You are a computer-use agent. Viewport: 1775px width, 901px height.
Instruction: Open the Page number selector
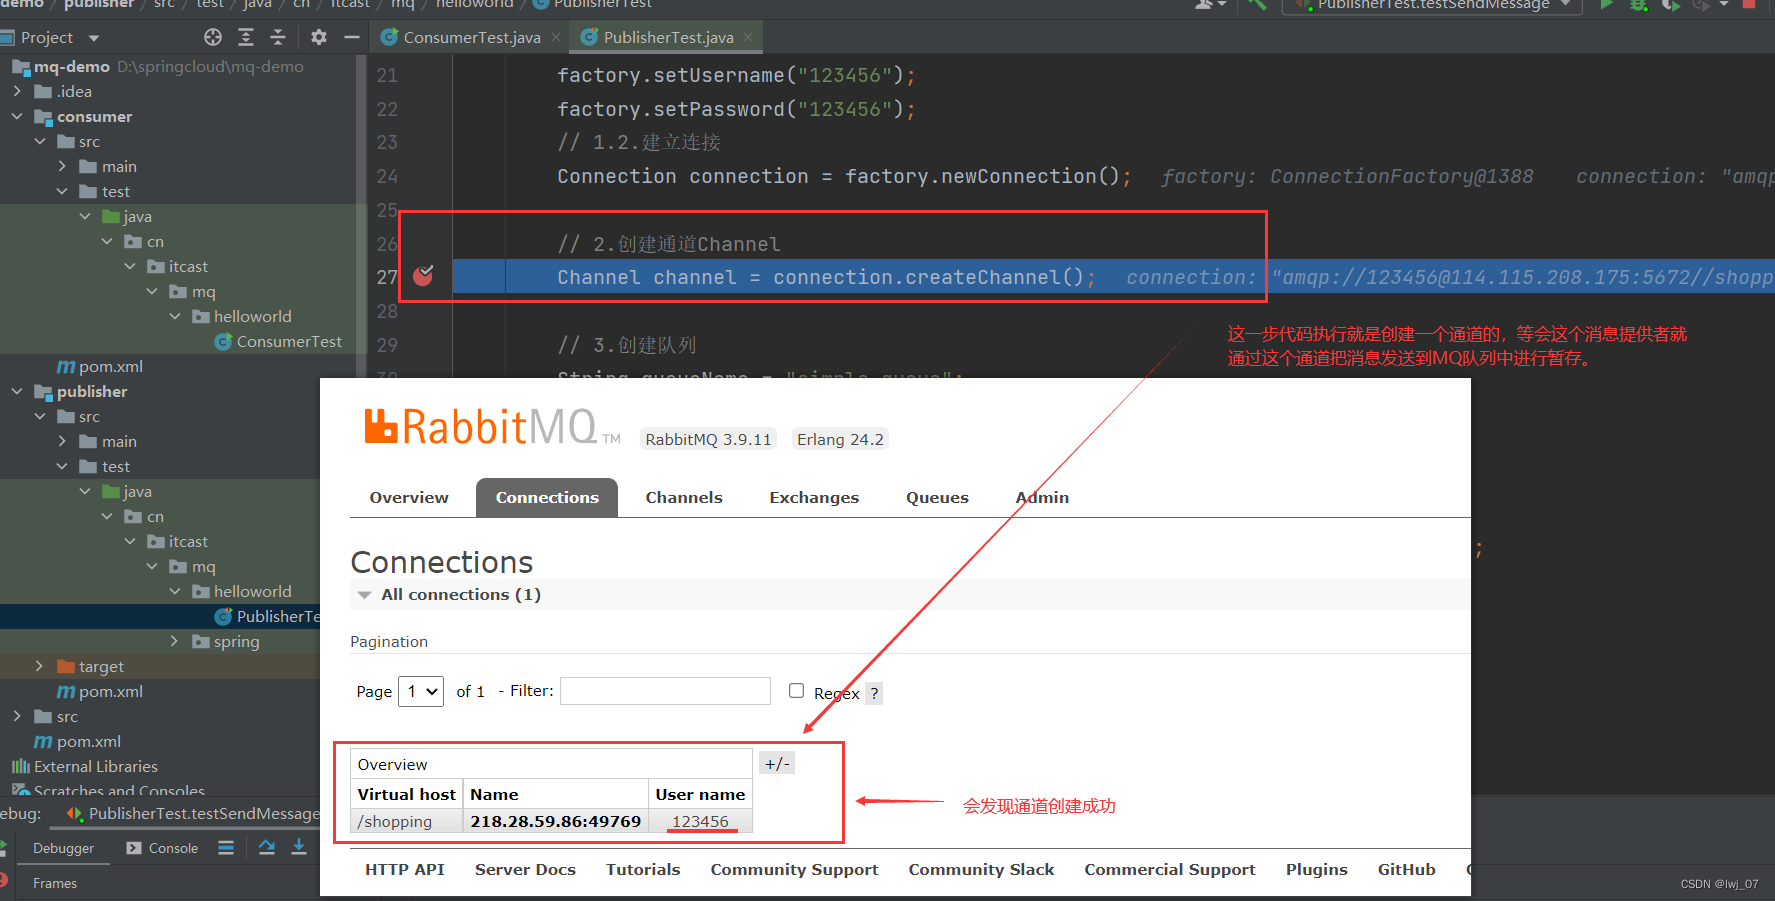tap(420, 690)
